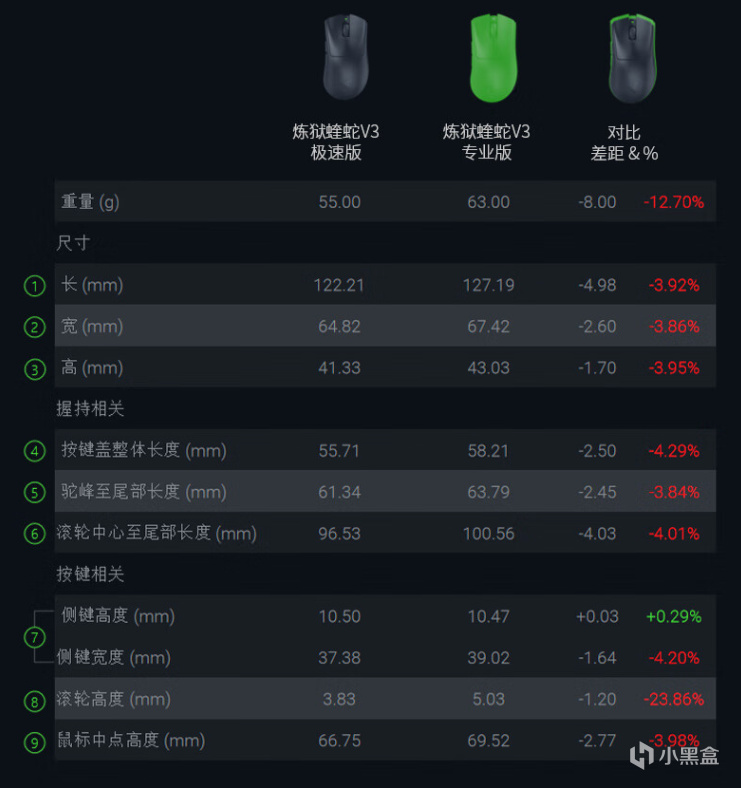Click circled number 6 icon beside 滚轮中心至尾部长度
Image resolution: width=741 pixels, height=788 pixels.
(x=35, y=534)
